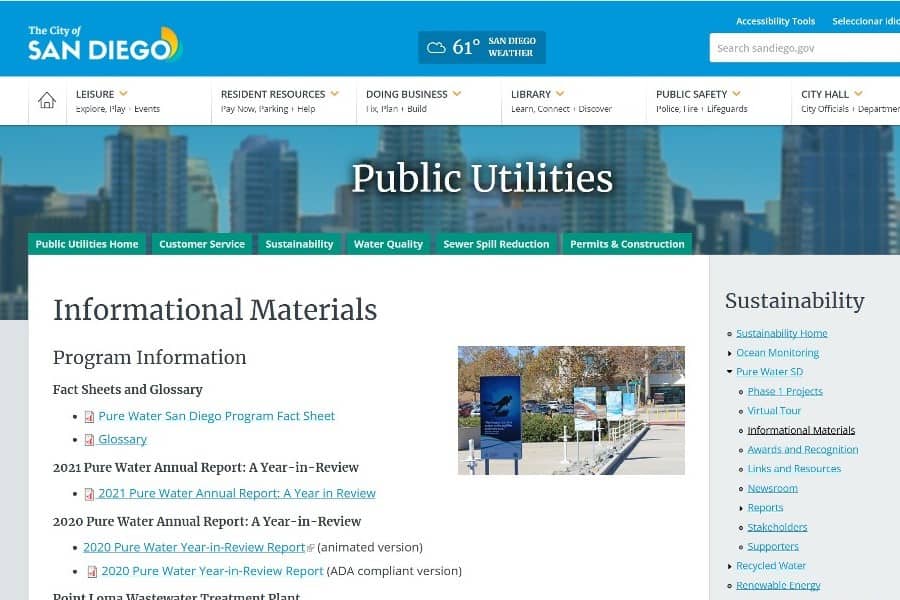
Task: Click the search sandiego.gov input field
Action: tap(803, 48)
